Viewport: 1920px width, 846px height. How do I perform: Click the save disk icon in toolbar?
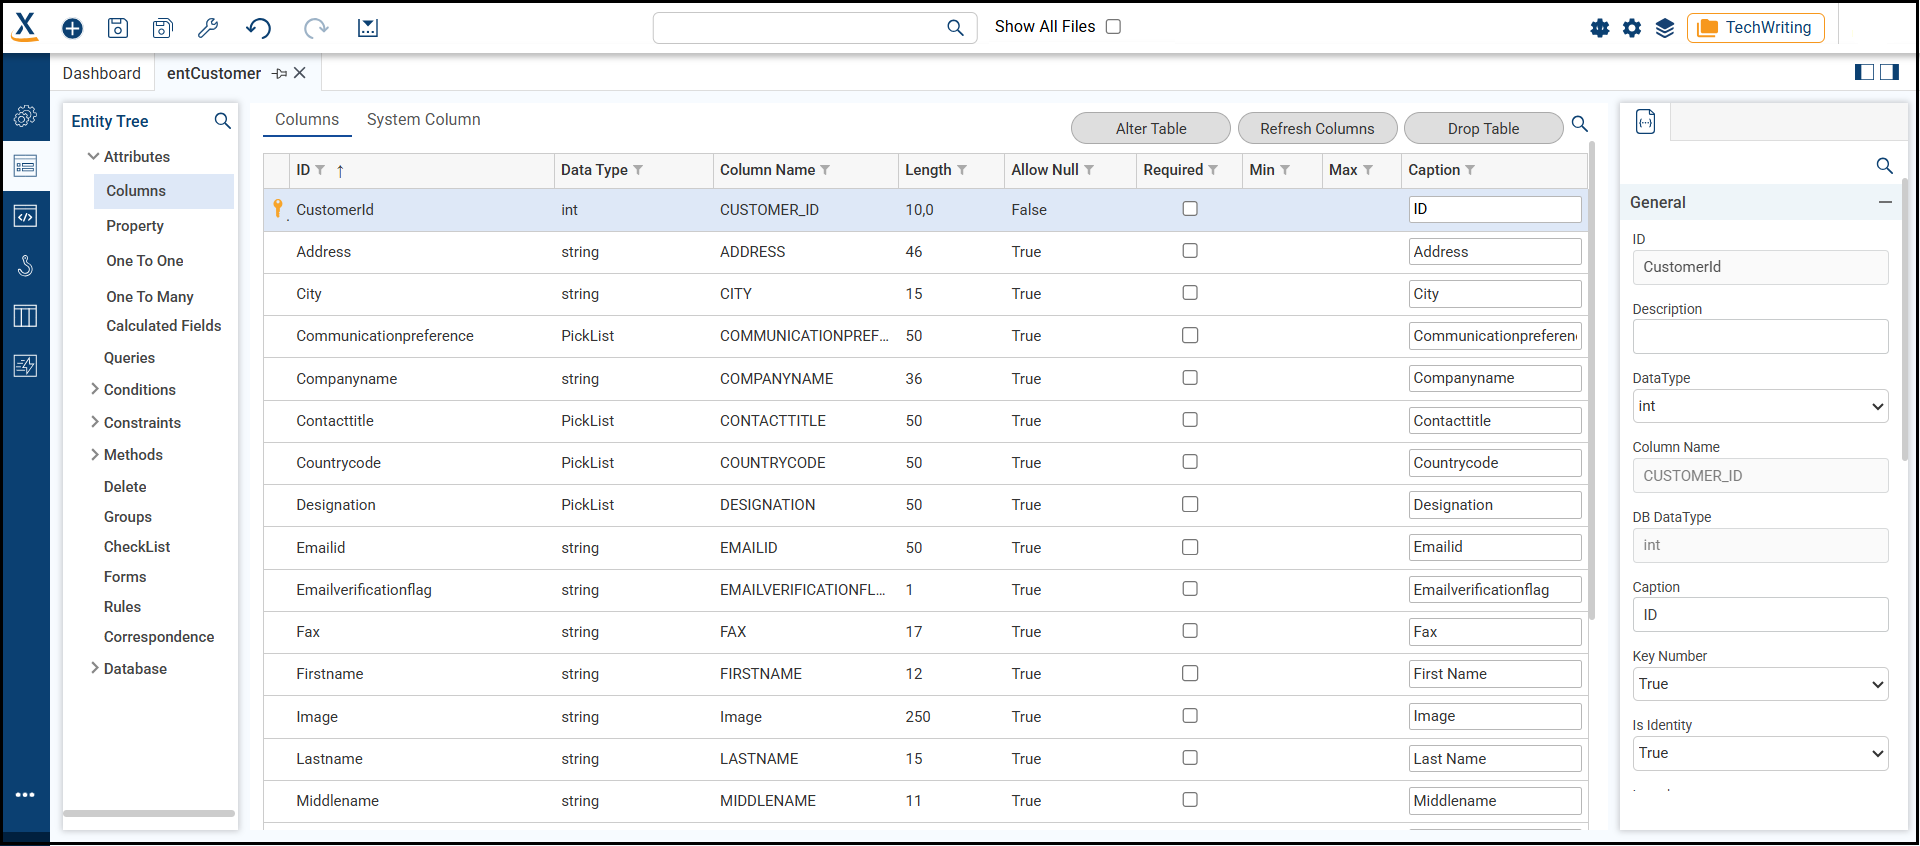point(118,28)
